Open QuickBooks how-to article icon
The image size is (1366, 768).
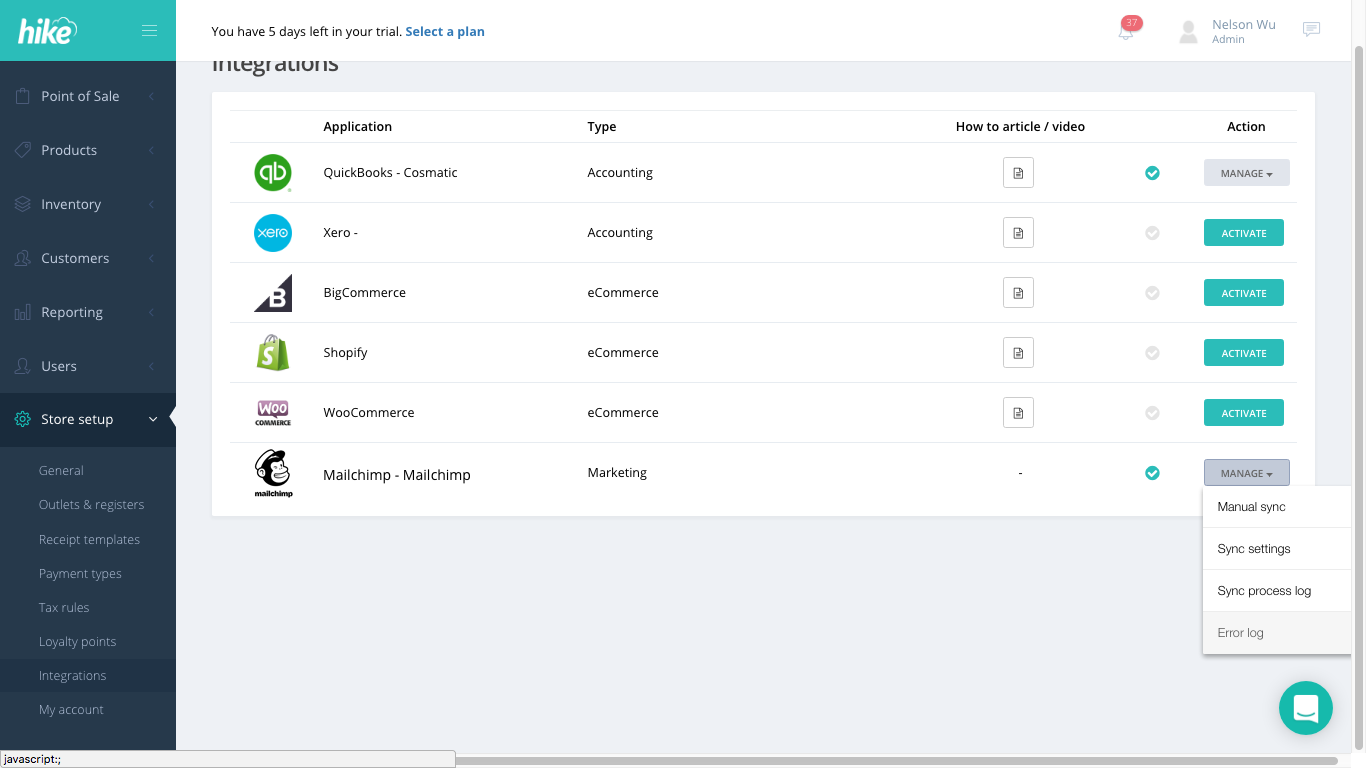click(1018, 173)
